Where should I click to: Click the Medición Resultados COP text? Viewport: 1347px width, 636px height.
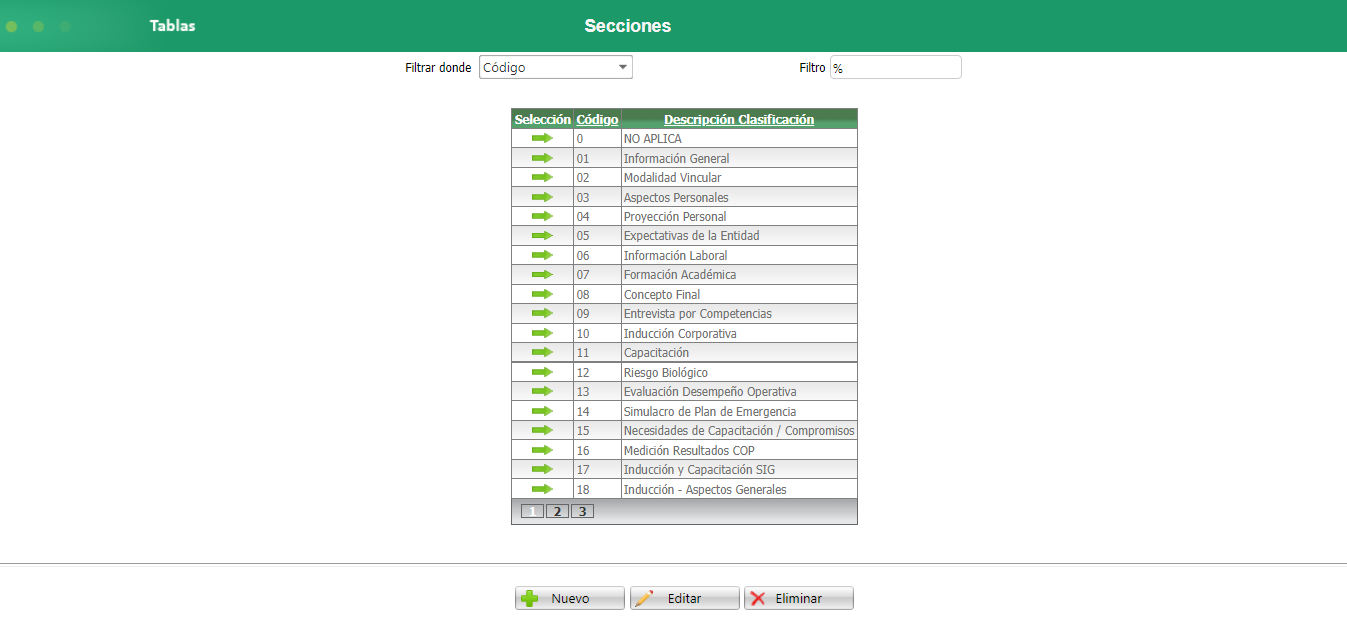[689, 450]
